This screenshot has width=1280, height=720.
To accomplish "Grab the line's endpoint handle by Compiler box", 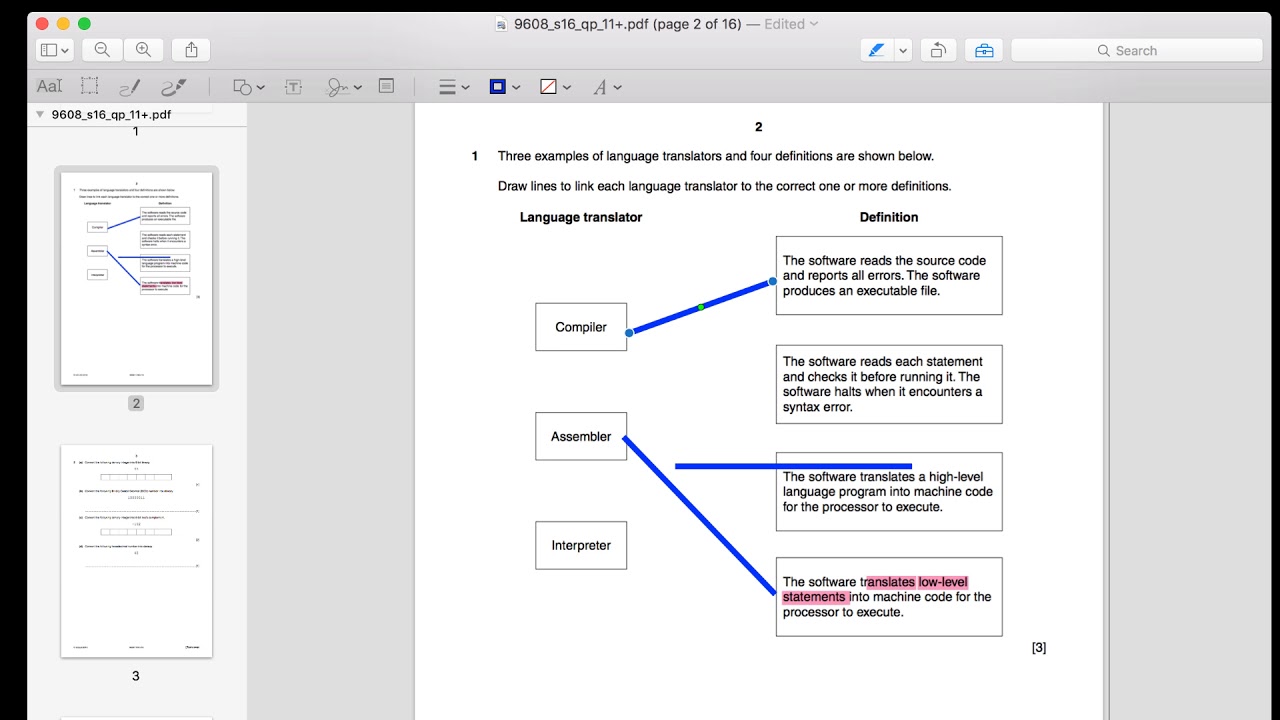I will [x=629, y=332].
